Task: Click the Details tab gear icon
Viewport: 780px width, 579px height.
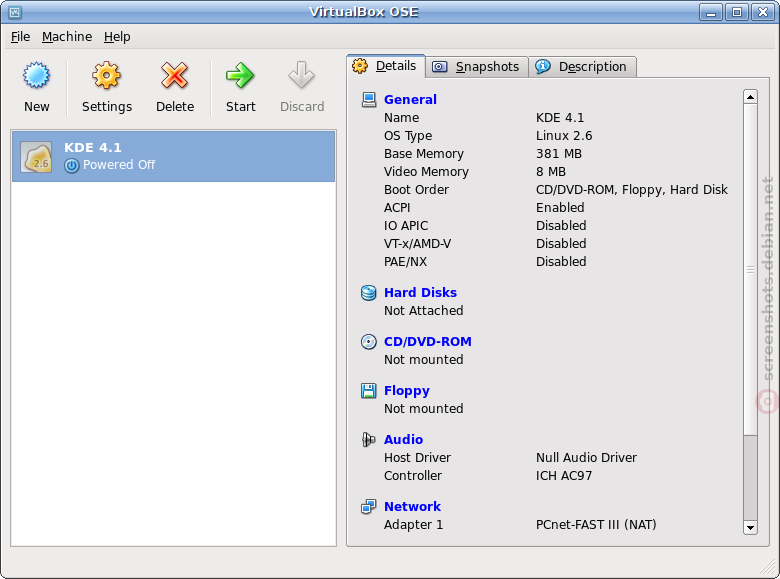Action: (x=360, y=66)
